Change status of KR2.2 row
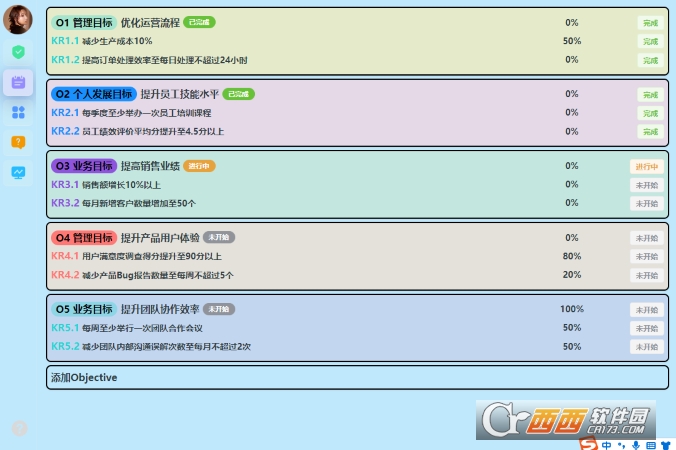The image size is (676, 450). 650,132
